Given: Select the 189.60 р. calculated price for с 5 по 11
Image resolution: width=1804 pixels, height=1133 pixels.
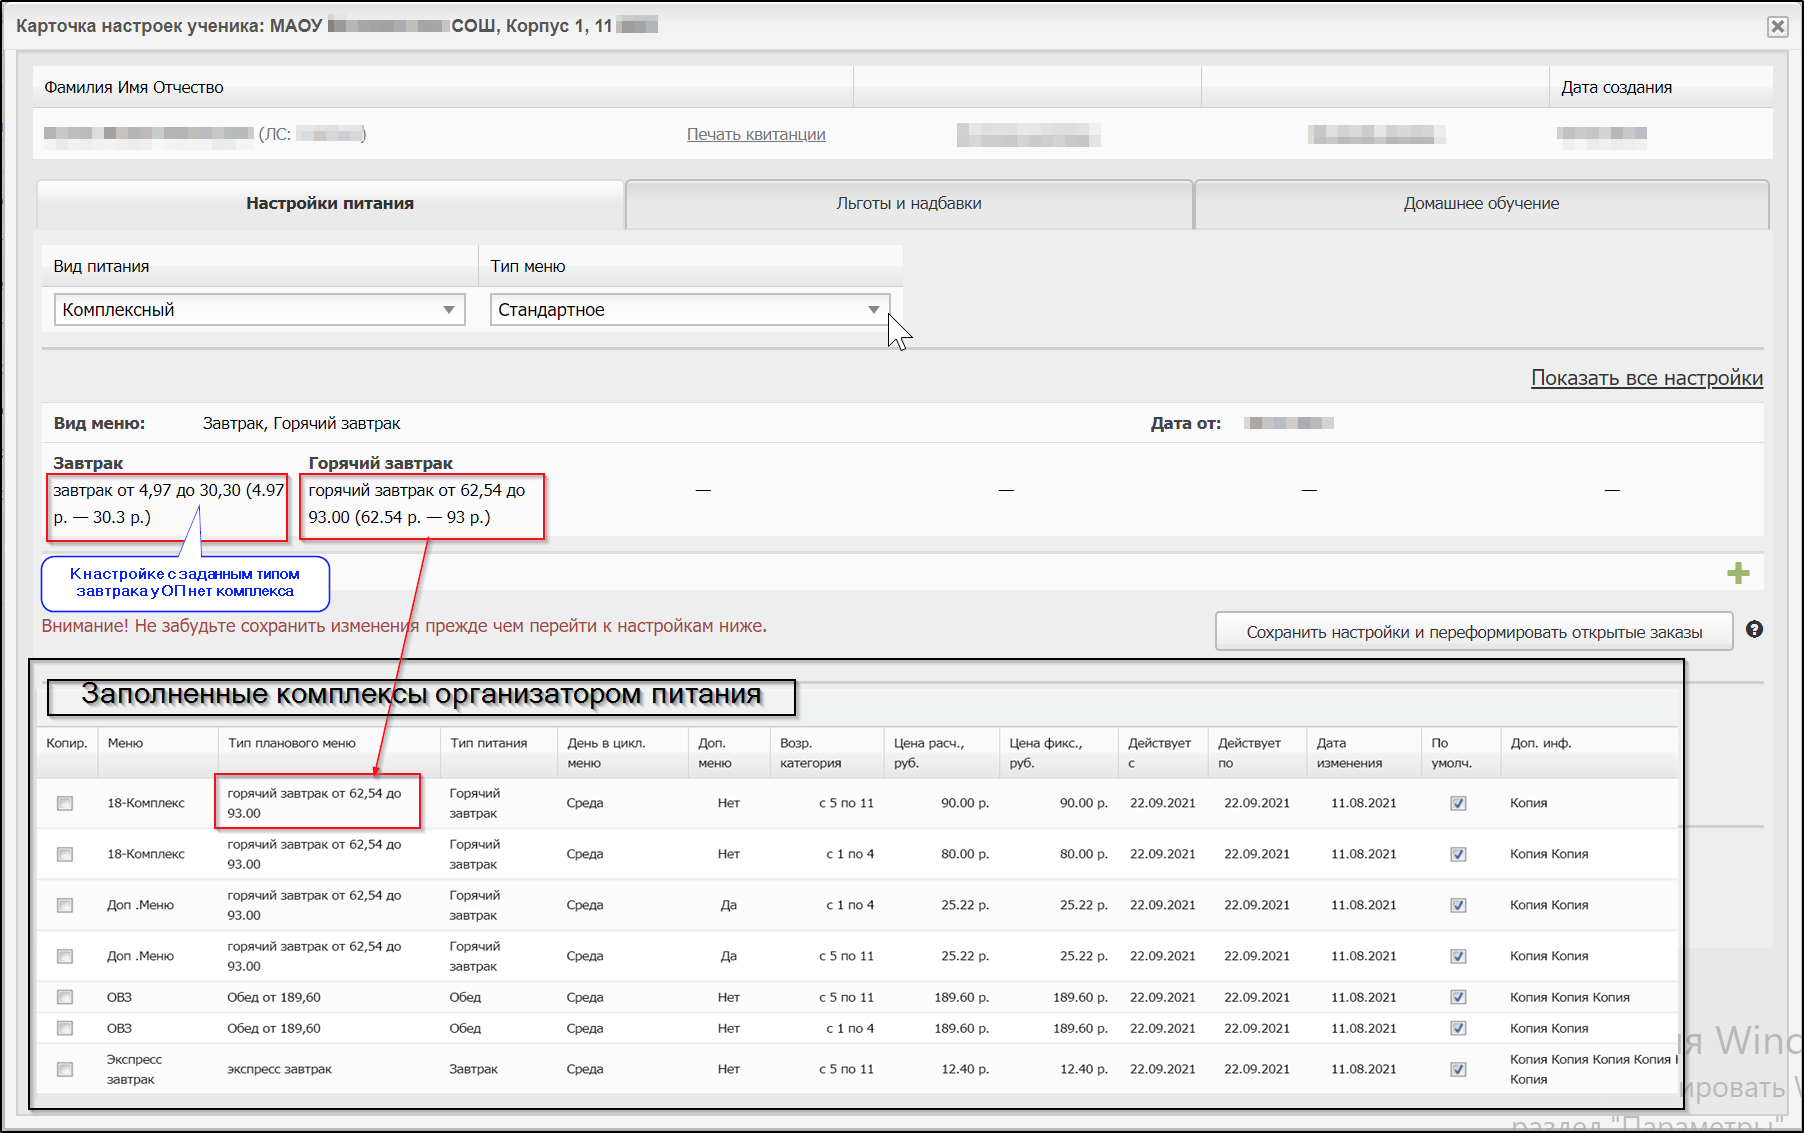Looking at the screenshot, I should 961,997.
